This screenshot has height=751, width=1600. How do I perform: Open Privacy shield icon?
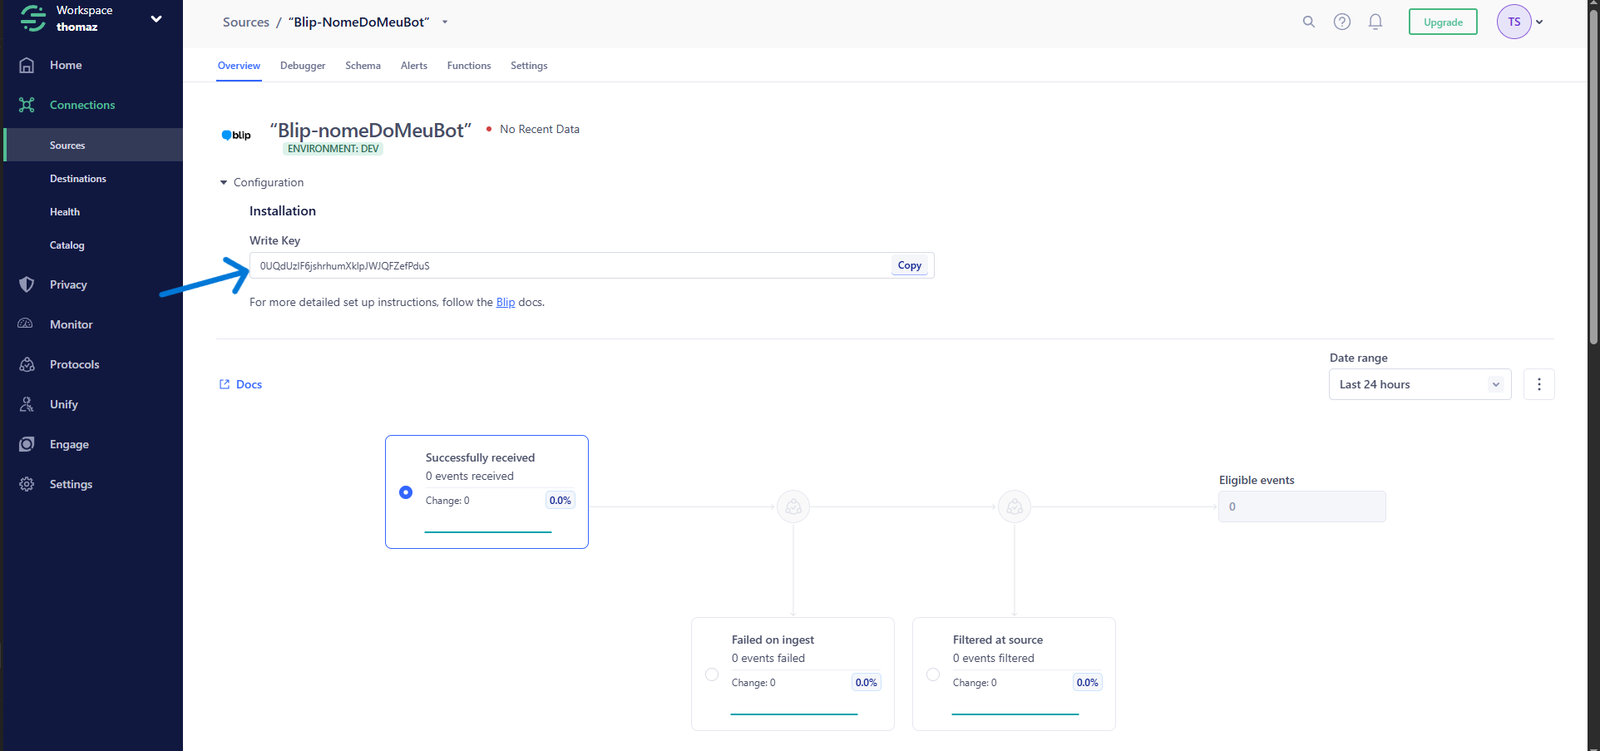click(27, 285)
